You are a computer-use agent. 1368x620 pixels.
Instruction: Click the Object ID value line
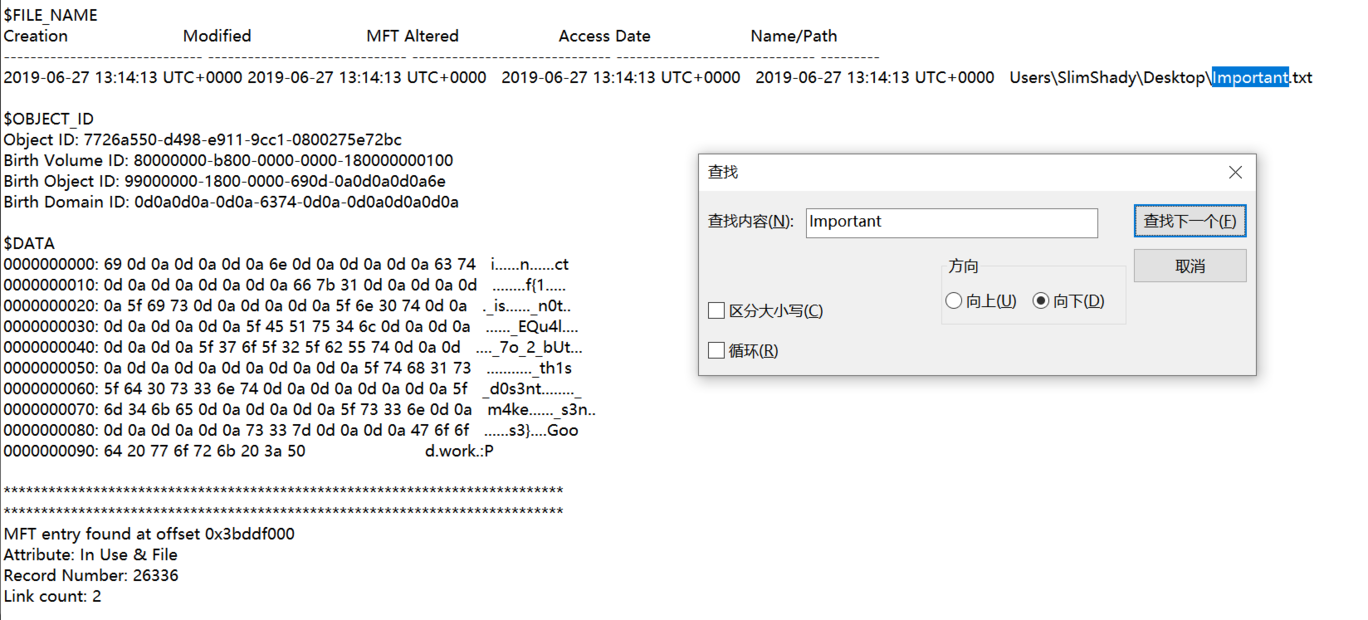pyautogui.click(x=202, y=140)
